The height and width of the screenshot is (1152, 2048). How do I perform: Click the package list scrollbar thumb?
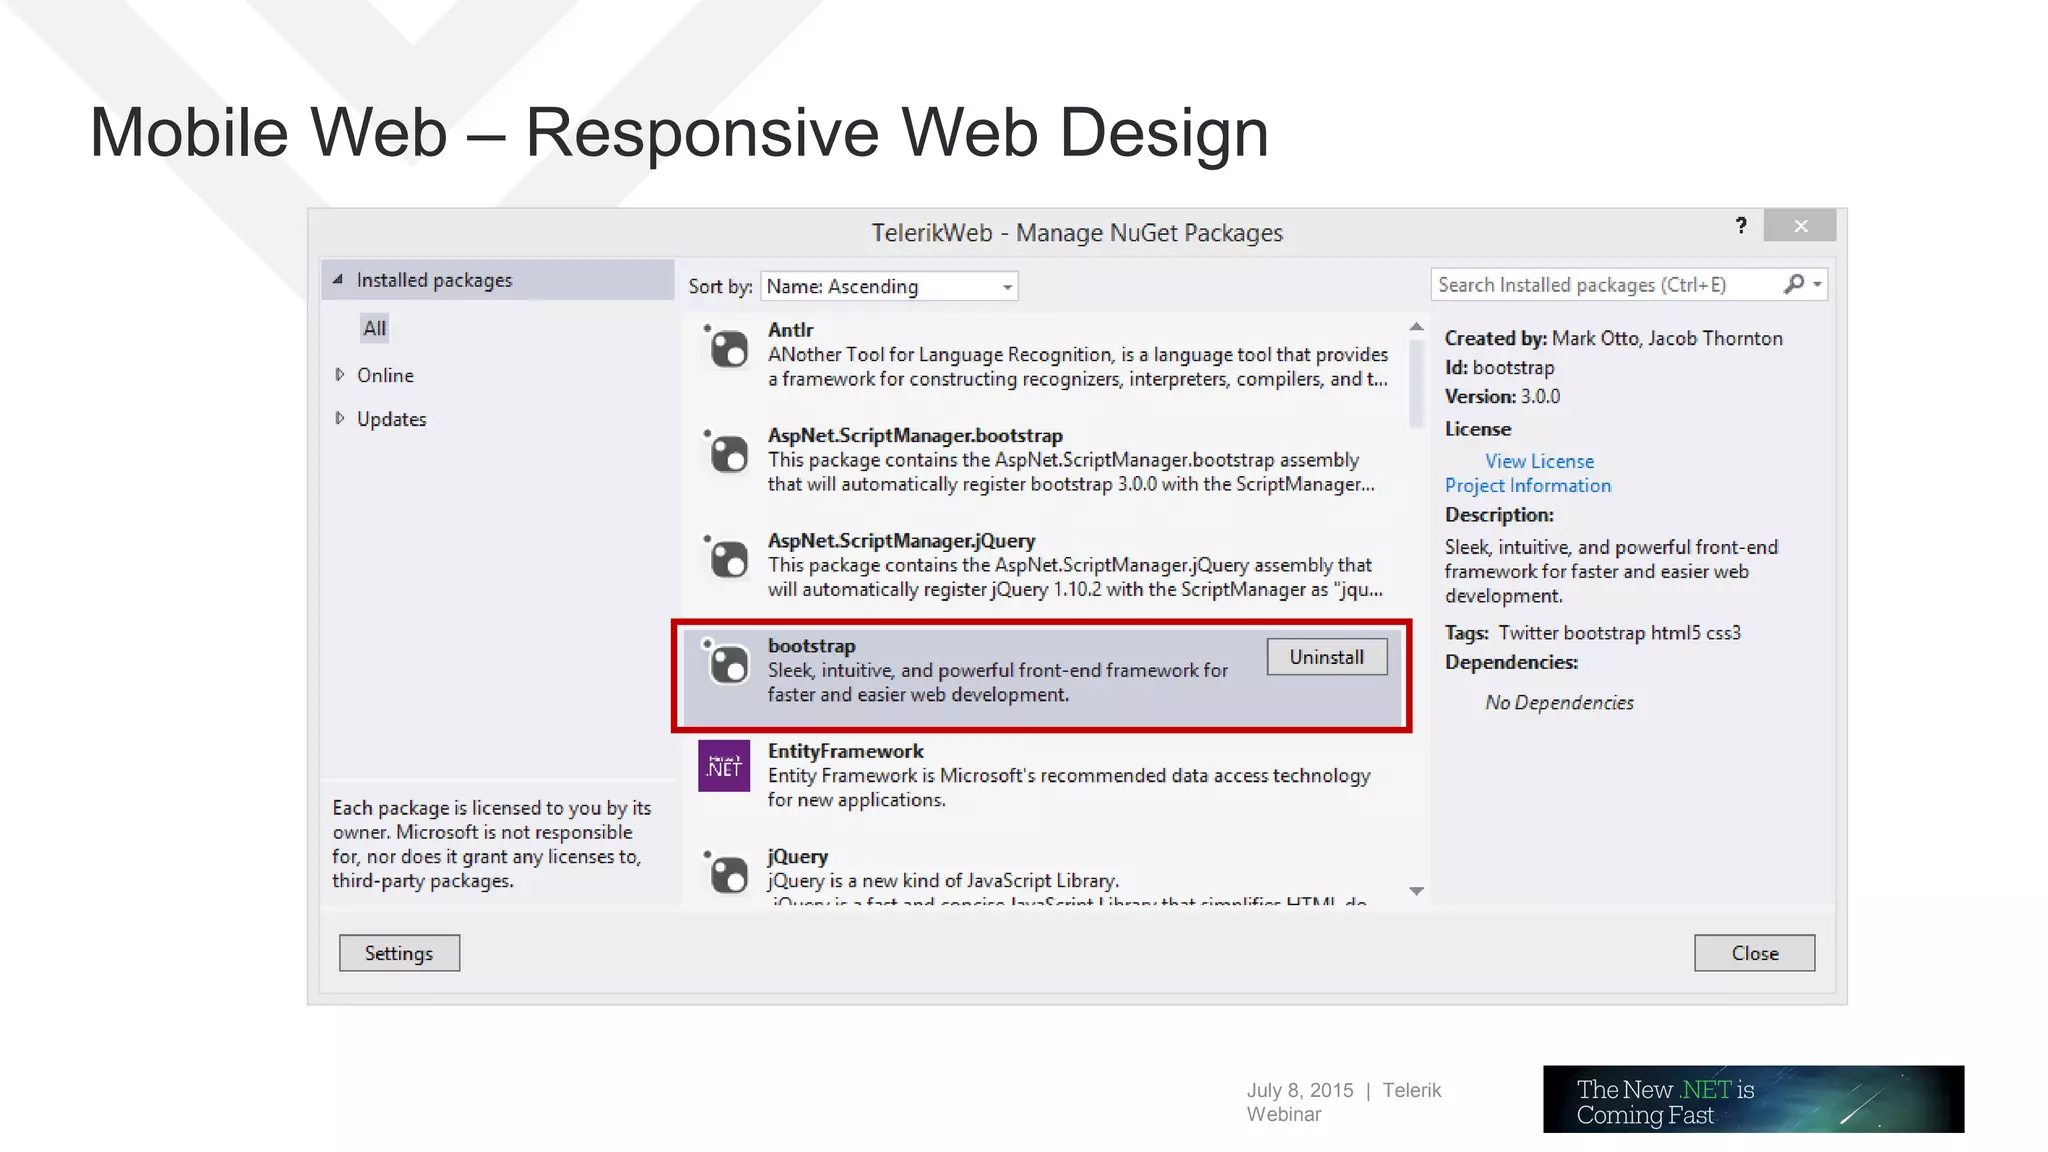[1416, 384]
